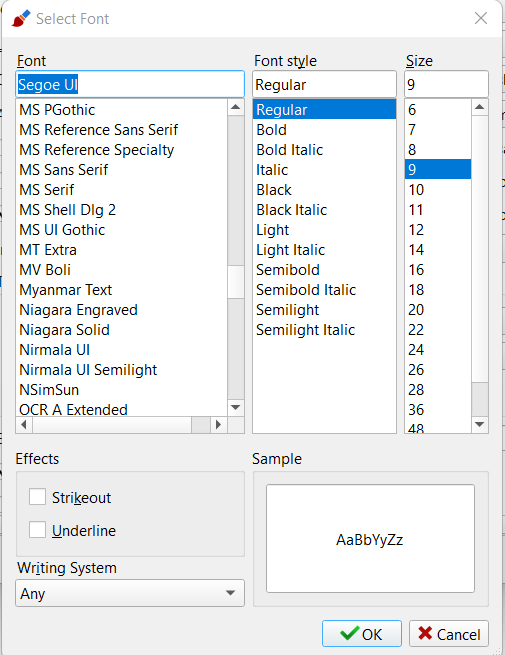The width and height of the screenshot is (505, 655).
Task: Select font size 28
Action: (x=438, y=390)
